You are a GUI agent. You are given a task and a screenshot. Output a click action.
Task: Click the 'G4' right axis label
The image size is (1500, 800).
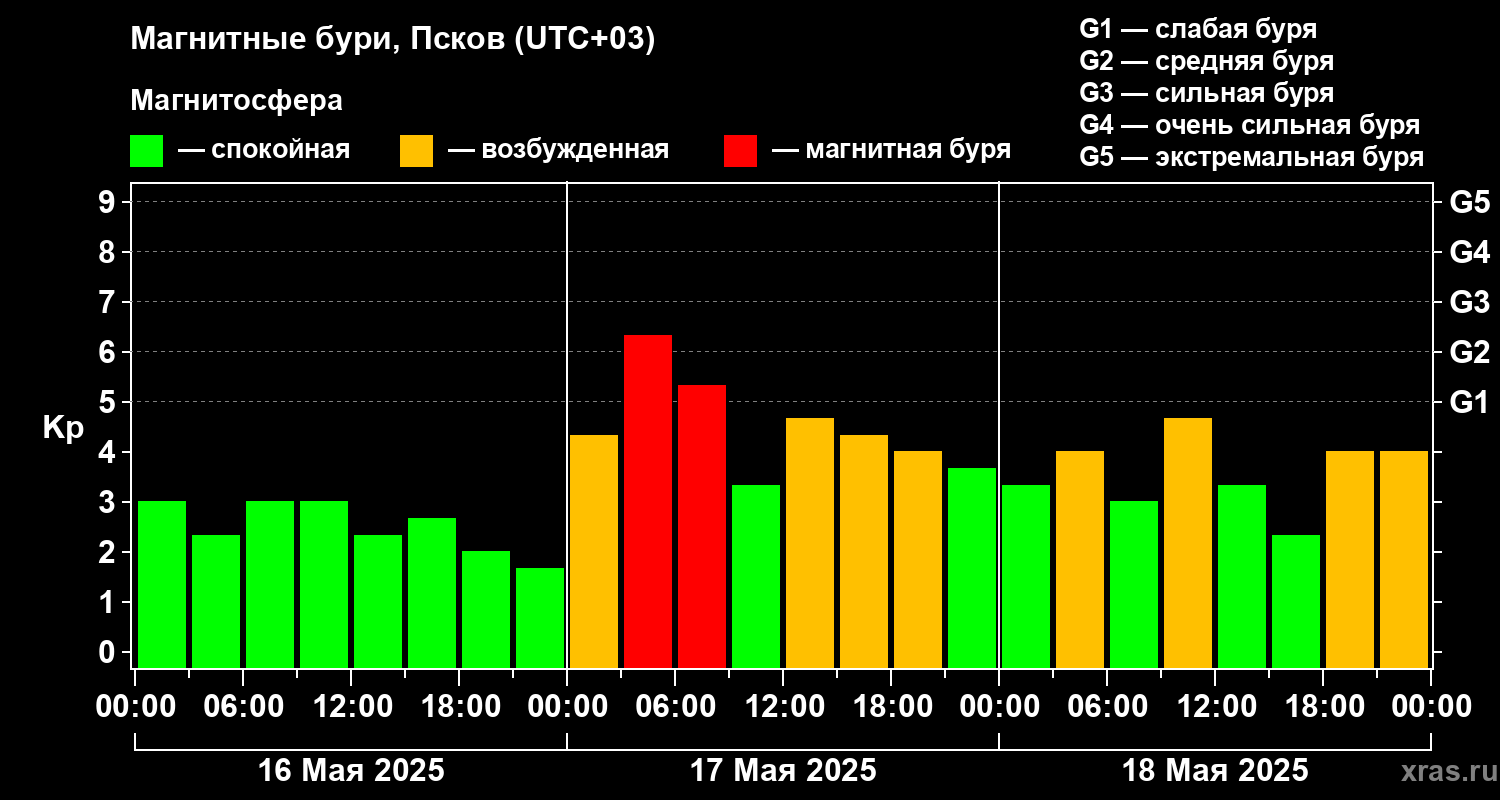point(1470,252)
